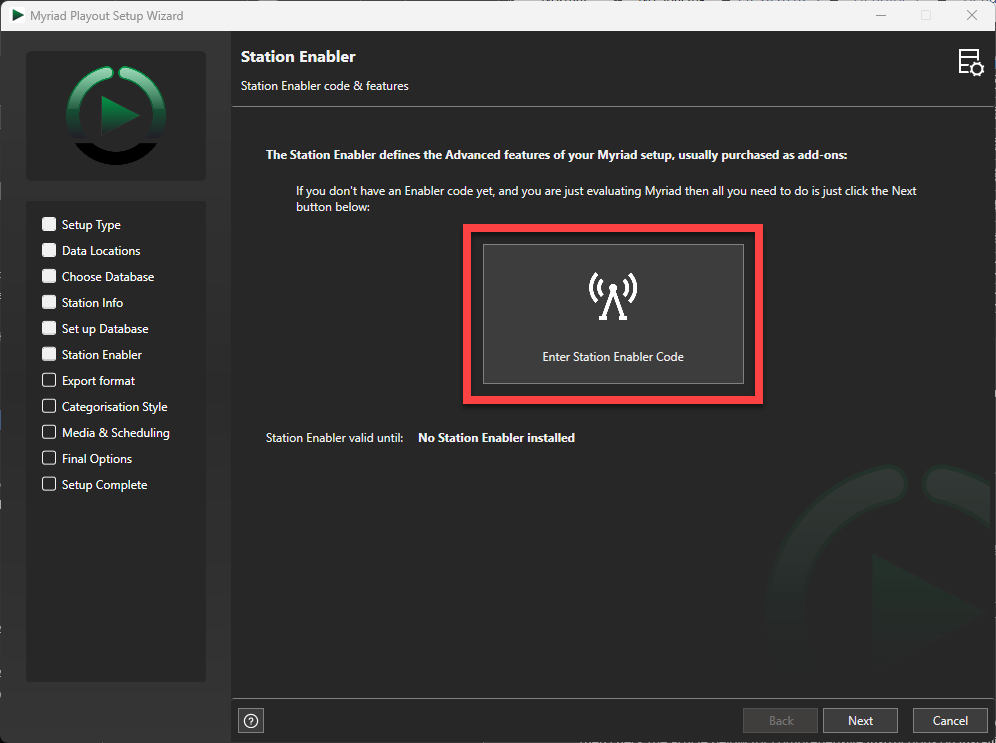Click the 'Myriad Playout Setup Wizard' window title
The height and width of the screenshot is (743, 996).
(107, 15)
